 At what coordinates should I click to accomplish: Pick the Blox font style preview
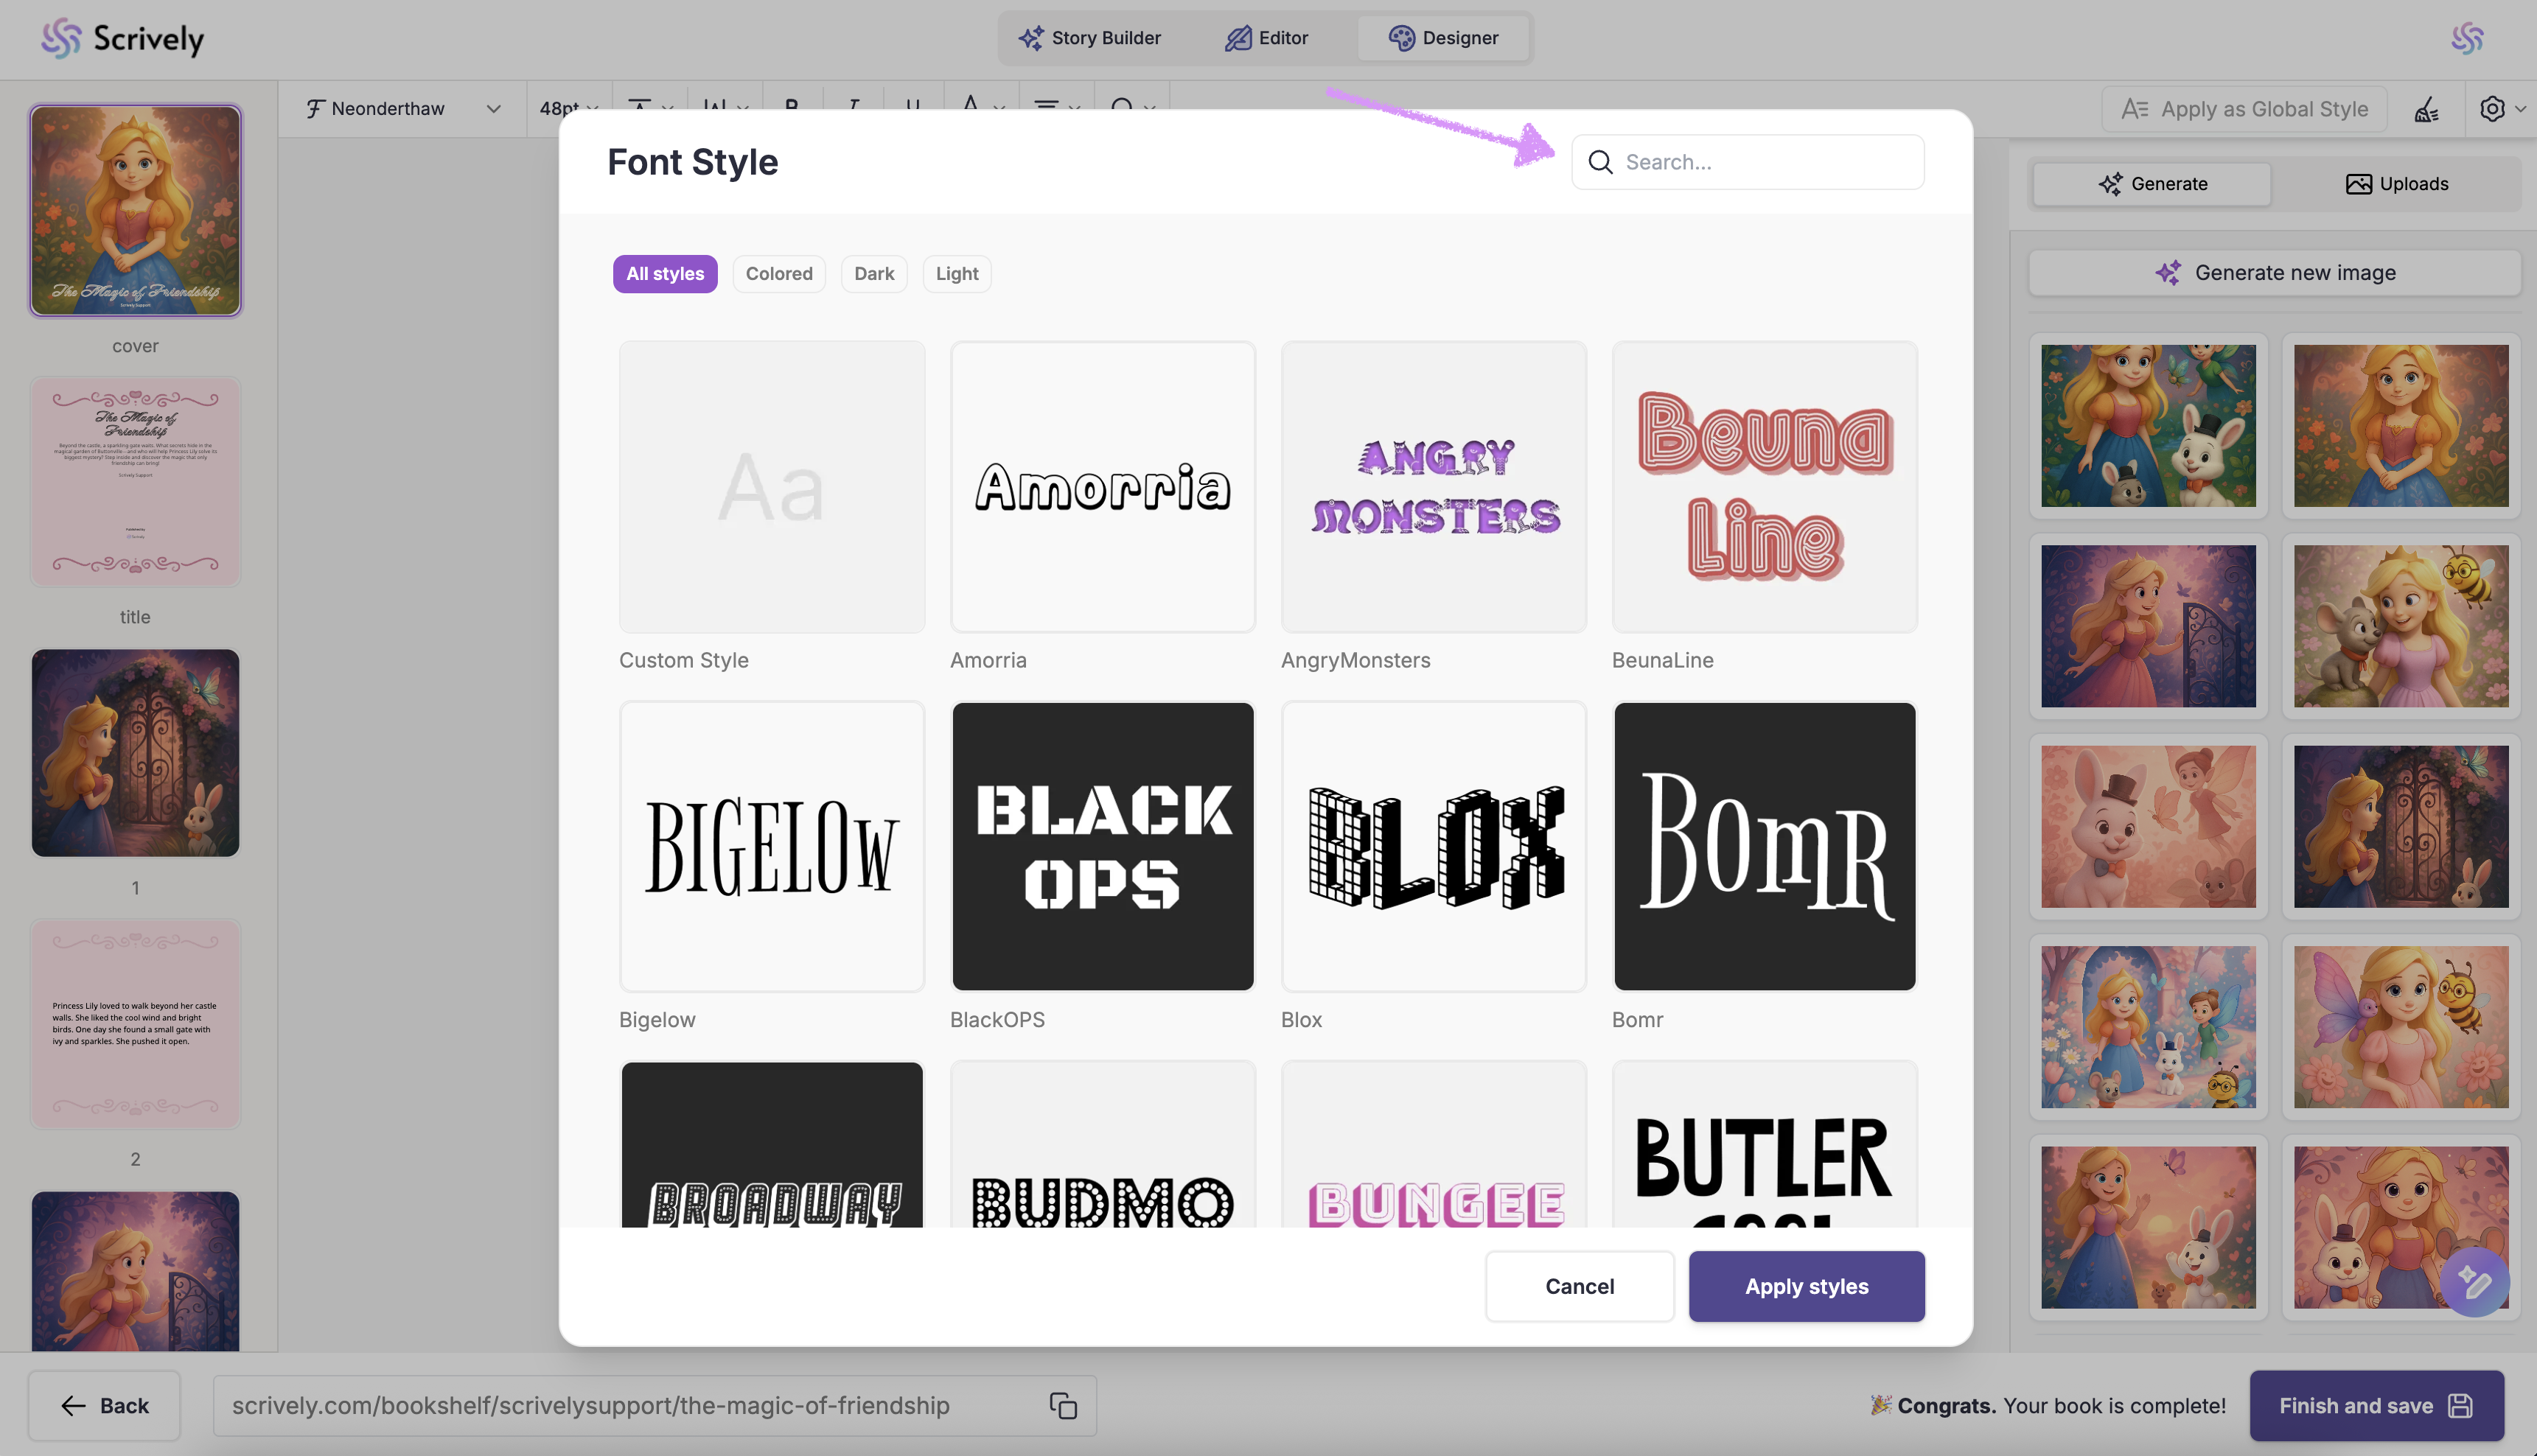click(1433, 846)
